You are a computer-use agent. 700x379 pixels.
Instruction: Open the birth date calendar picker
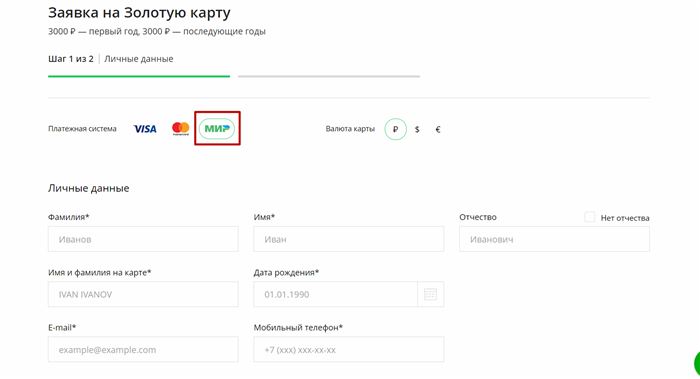click(x=430, y=294)
